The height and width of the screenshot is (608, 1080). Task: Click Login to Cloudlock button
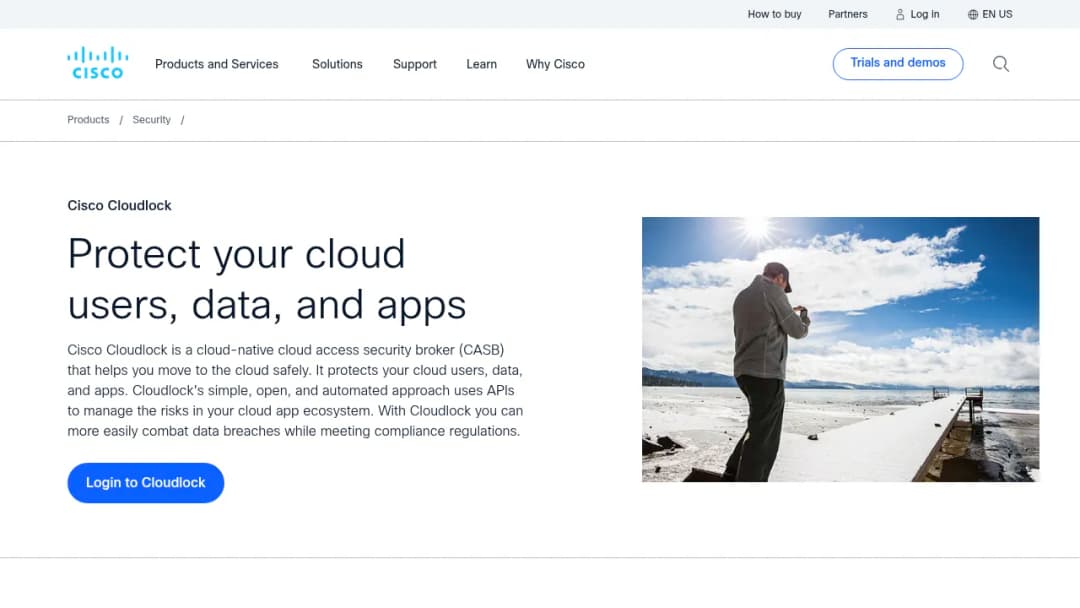(145, 483)
